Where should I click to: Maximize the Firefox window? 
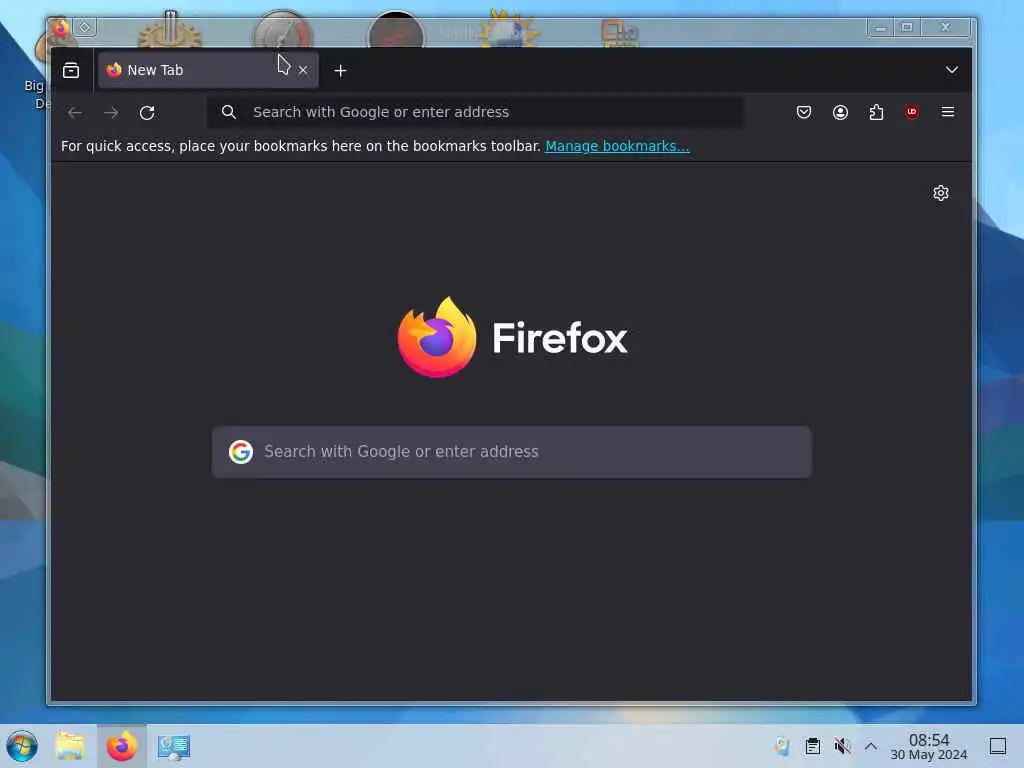tap(906, 27)
